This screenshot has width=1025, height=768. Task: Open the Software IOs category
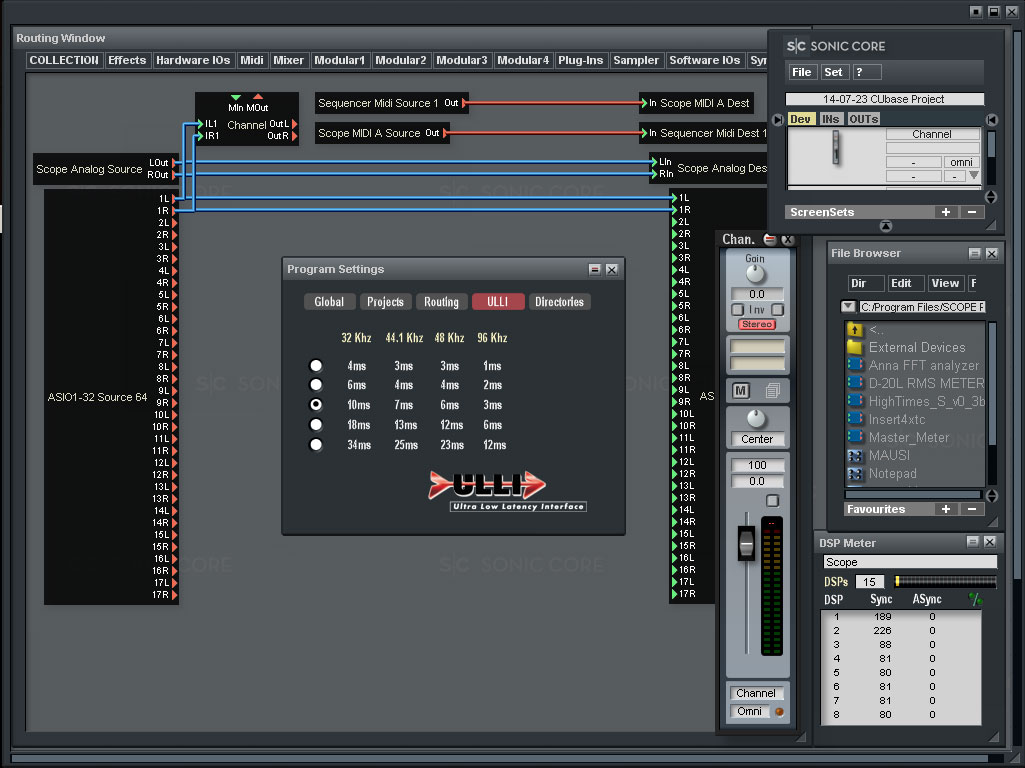[x=705, y=60]
